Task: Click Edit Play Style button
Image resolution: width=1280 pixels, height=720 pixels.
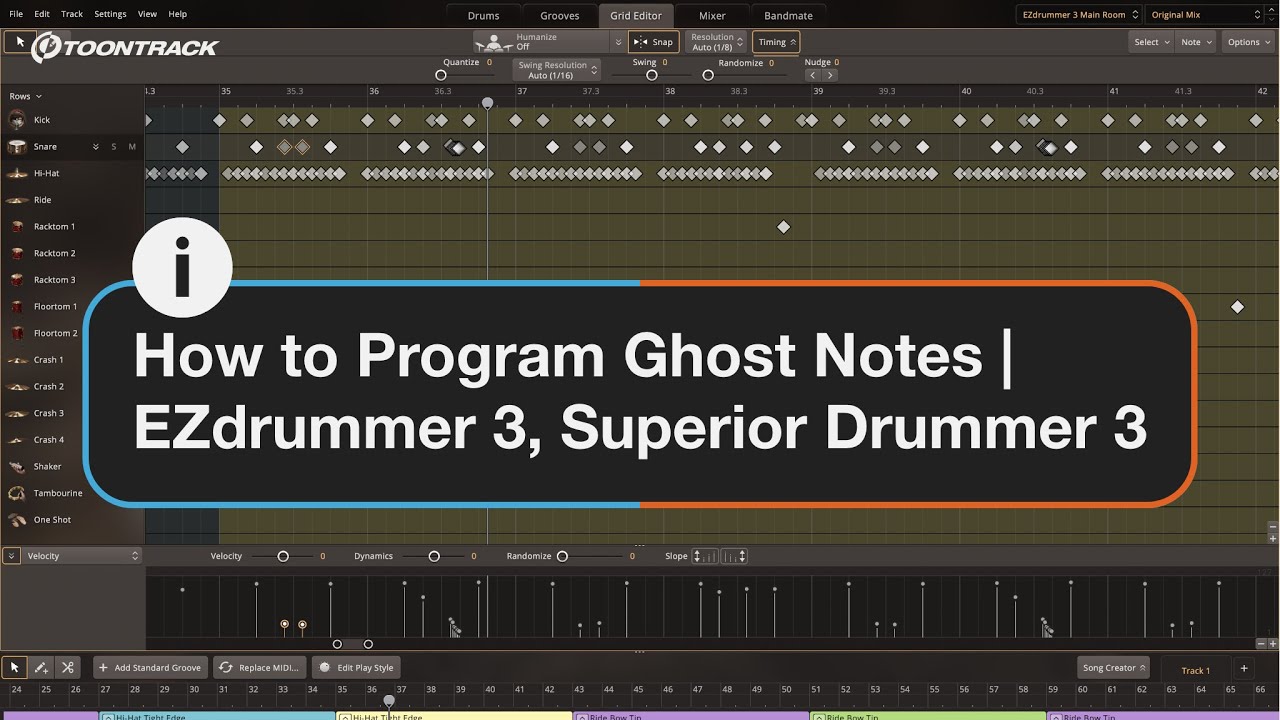Action: (356, 667)
